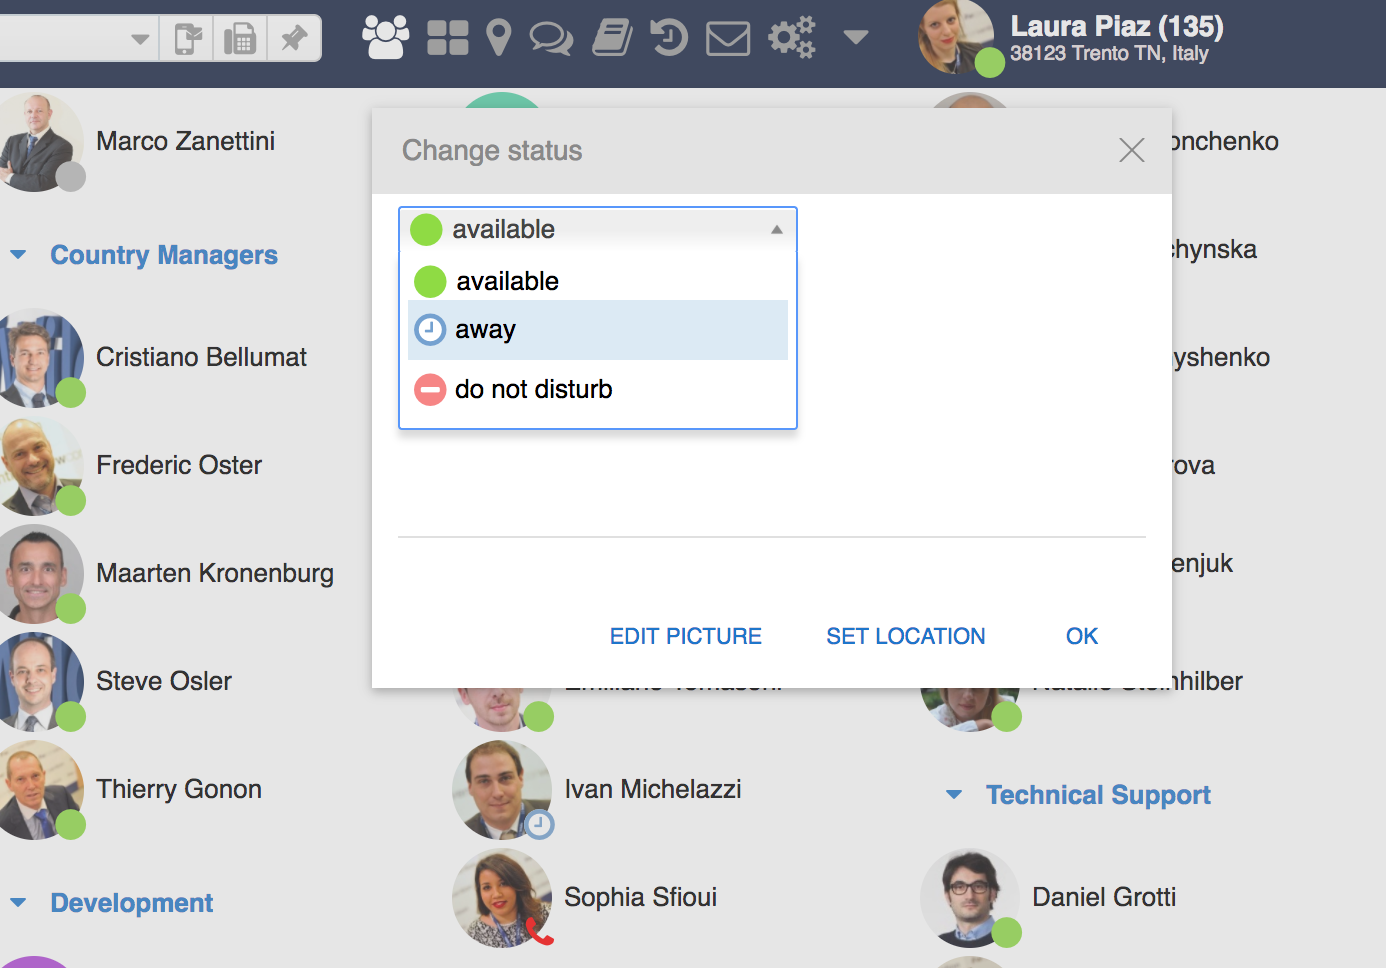1386x968 pixels.
Task: Expand the top bar overflow arrow menu
Action: pyautogui.click(x=855, y=38)
